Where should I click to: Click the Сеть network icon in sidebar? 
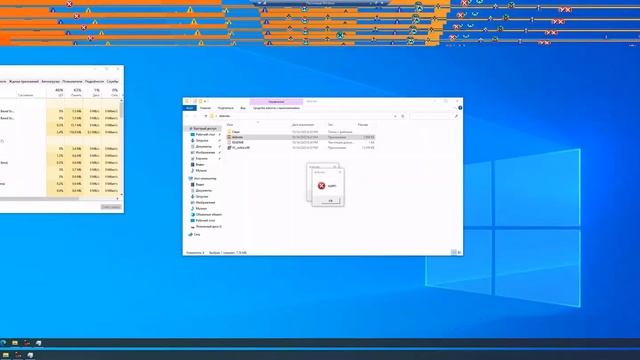click(190, 235)
